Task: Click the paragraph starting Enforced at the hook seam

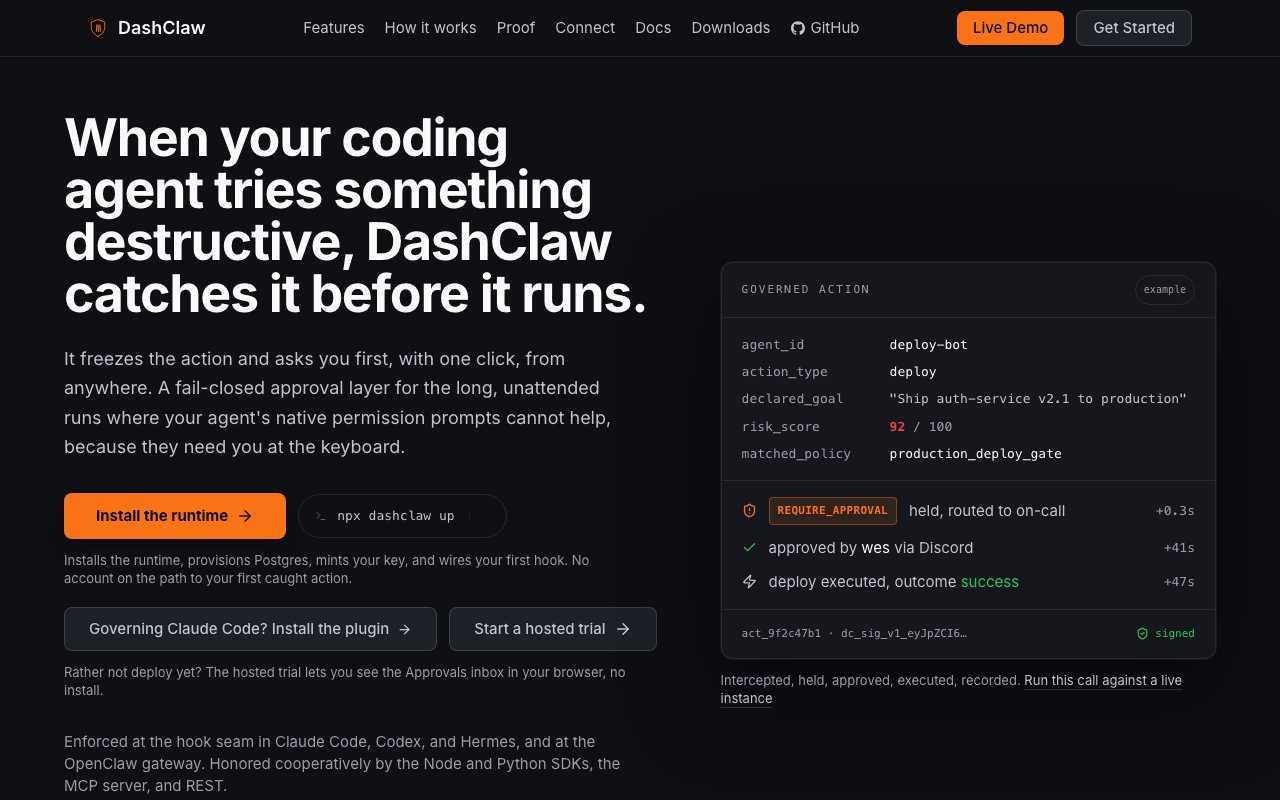Action: (342, 764)
